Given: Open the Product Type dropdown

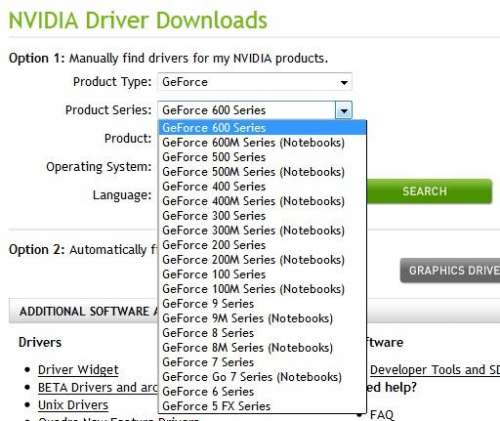Looking at the screenshot, I should [255, 82].
